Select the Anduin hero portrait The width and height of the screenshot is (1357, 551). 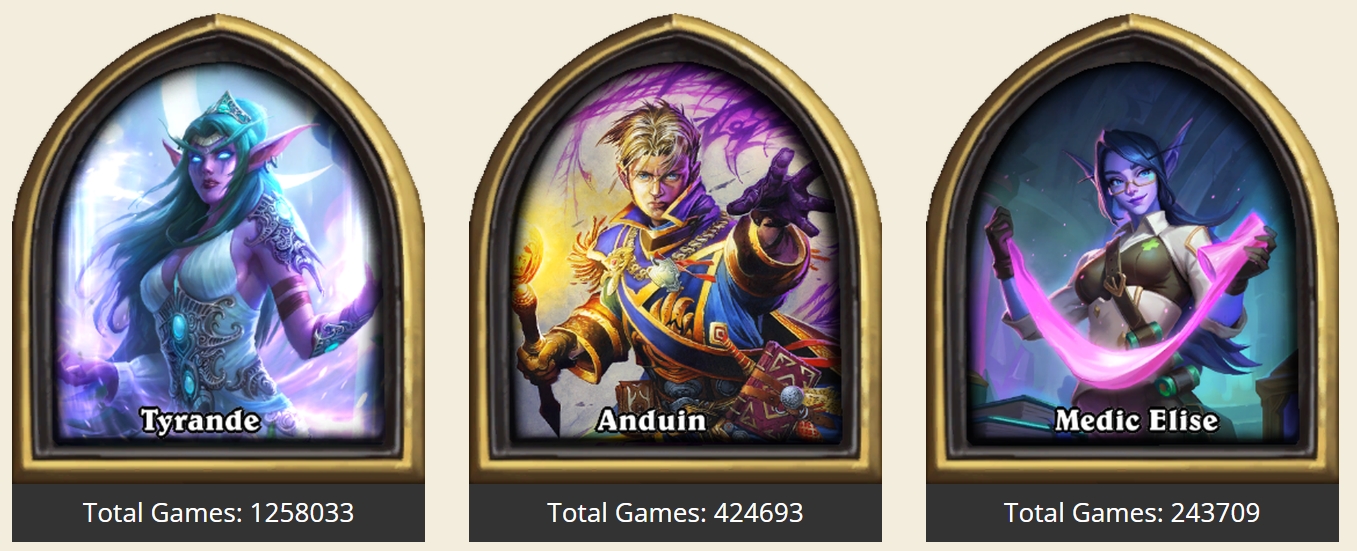click(675, 250)
